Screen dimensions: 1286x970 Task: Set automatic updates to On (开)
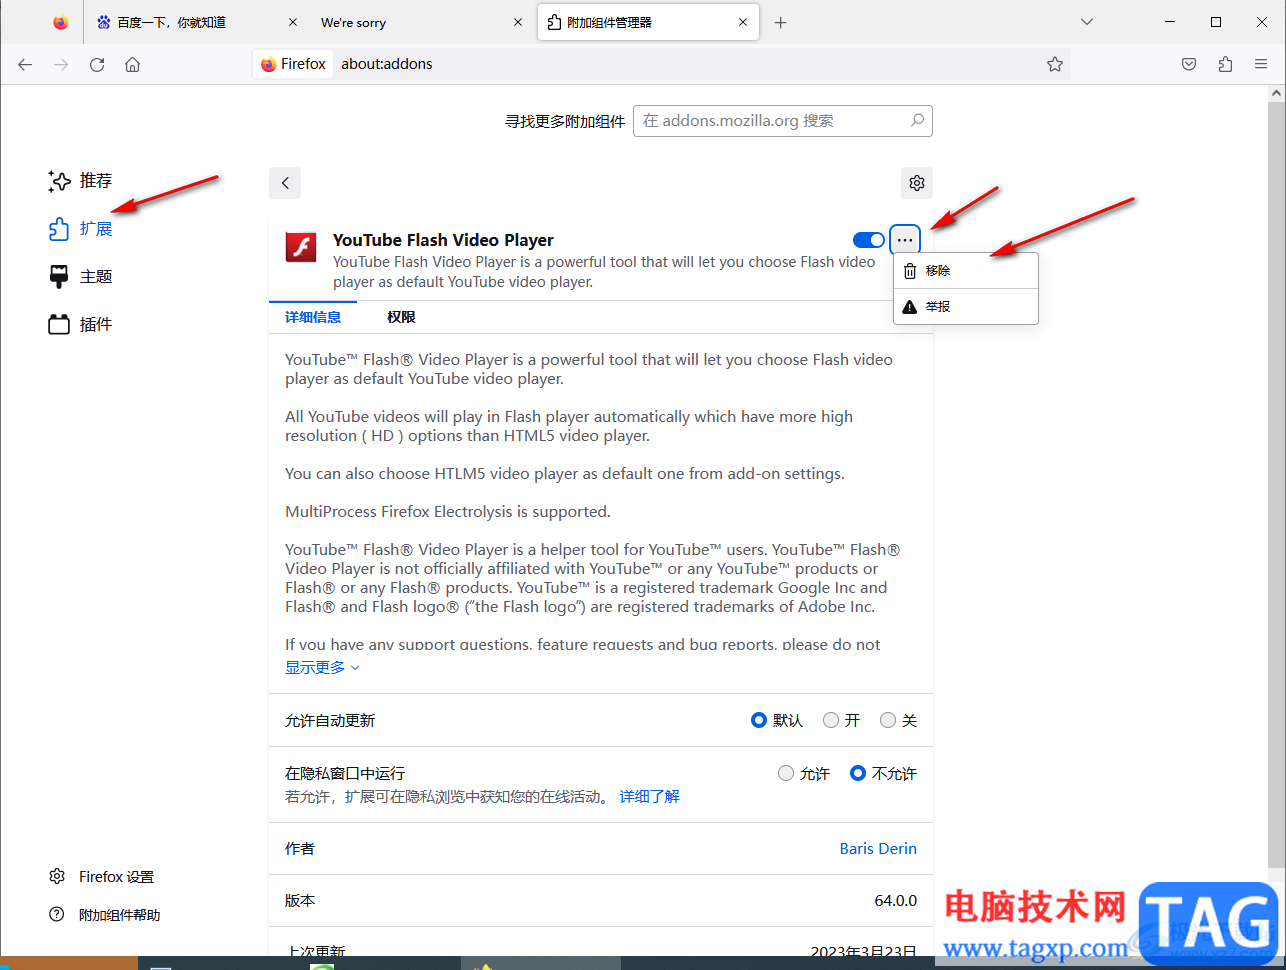[831, 720]
